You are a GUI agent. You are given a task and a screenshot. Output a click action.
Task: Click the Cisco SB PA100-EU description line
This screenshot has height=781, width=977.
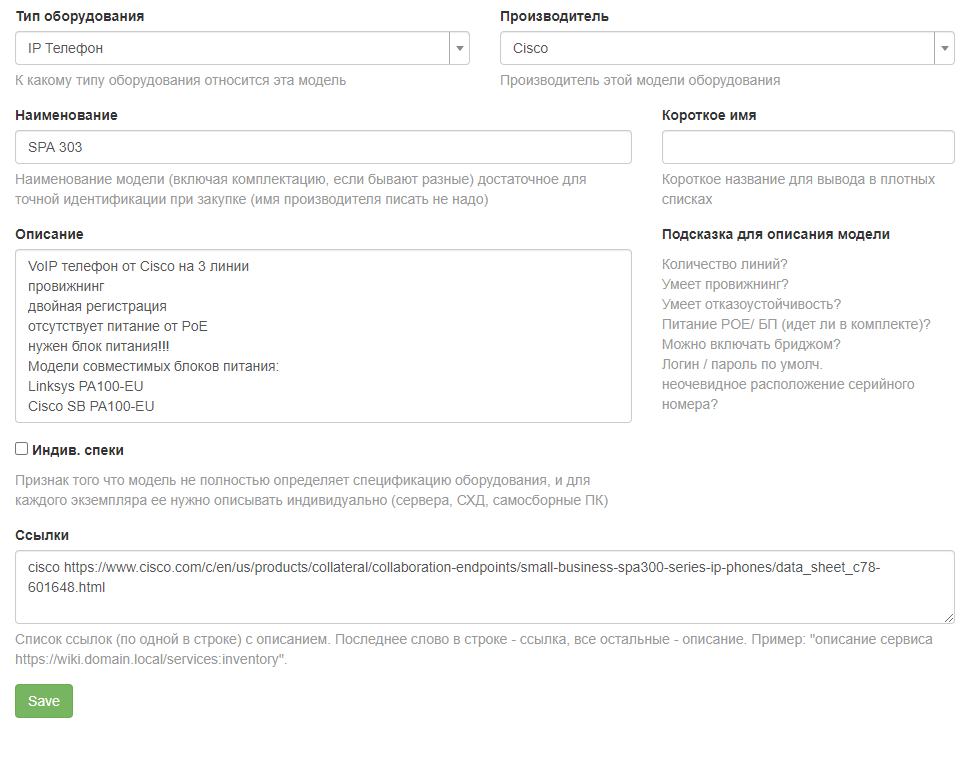(91, 406)
